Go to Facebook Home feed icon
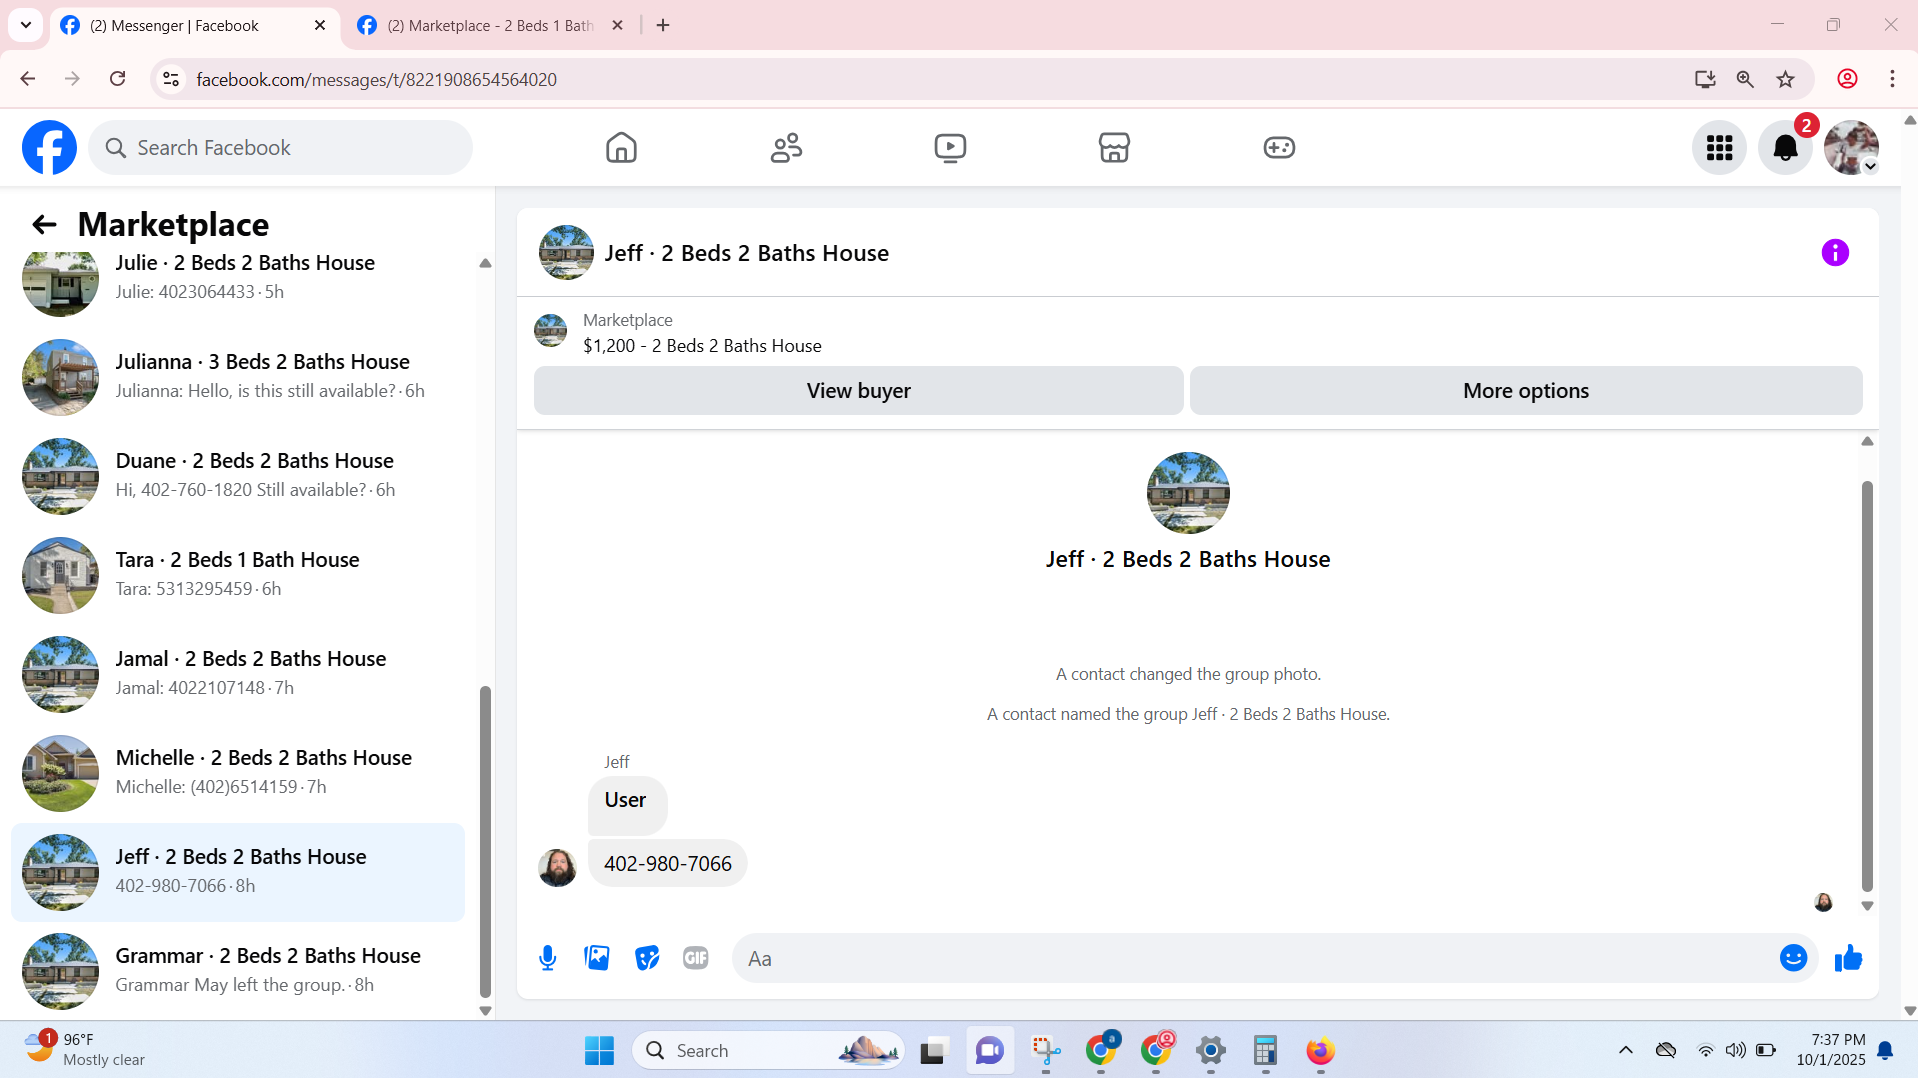The image size is (1918, 1078). (x=621, y=148)
